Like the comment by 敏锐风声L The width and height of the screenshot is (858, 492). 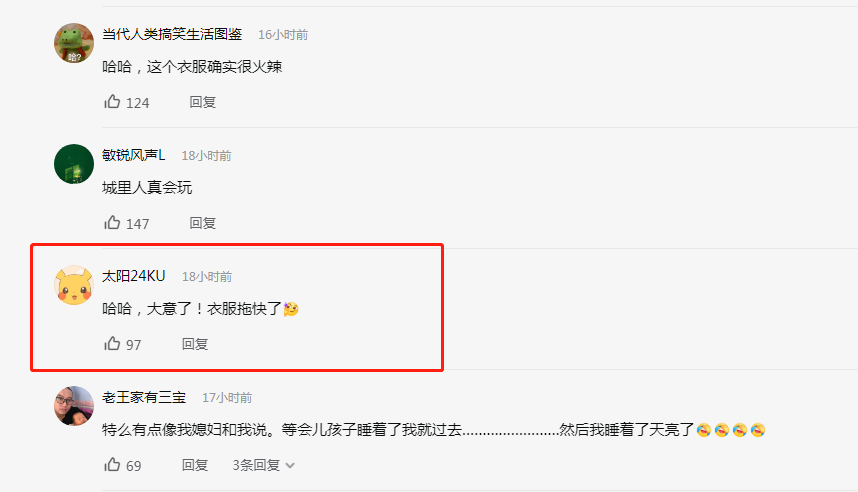112,223
